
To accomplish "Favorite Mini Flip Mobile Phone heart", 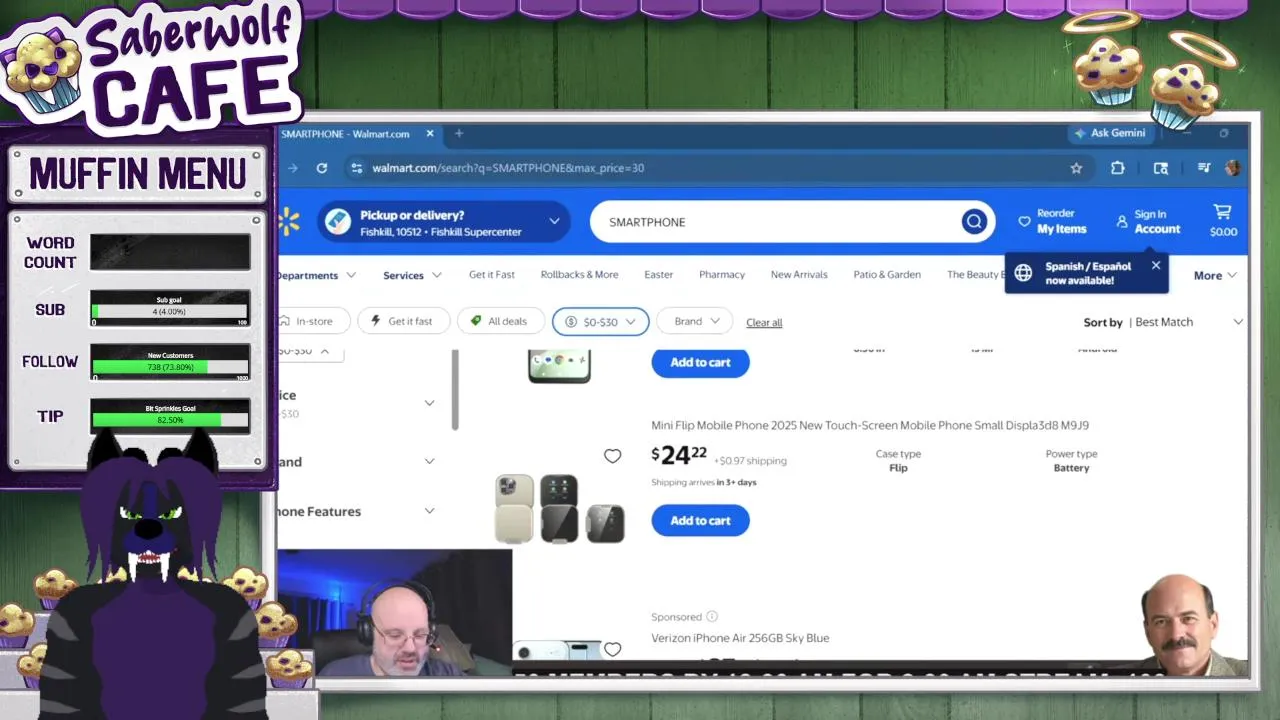I will 612,456.
